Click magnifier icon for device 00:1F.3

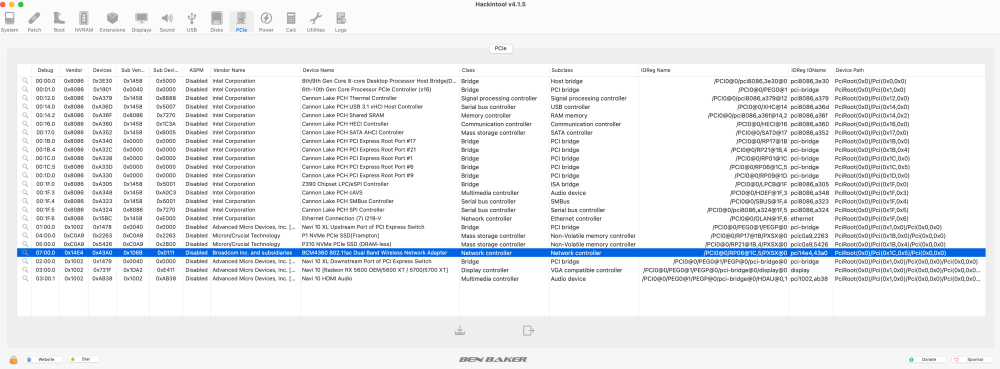(x=25, y=192)
